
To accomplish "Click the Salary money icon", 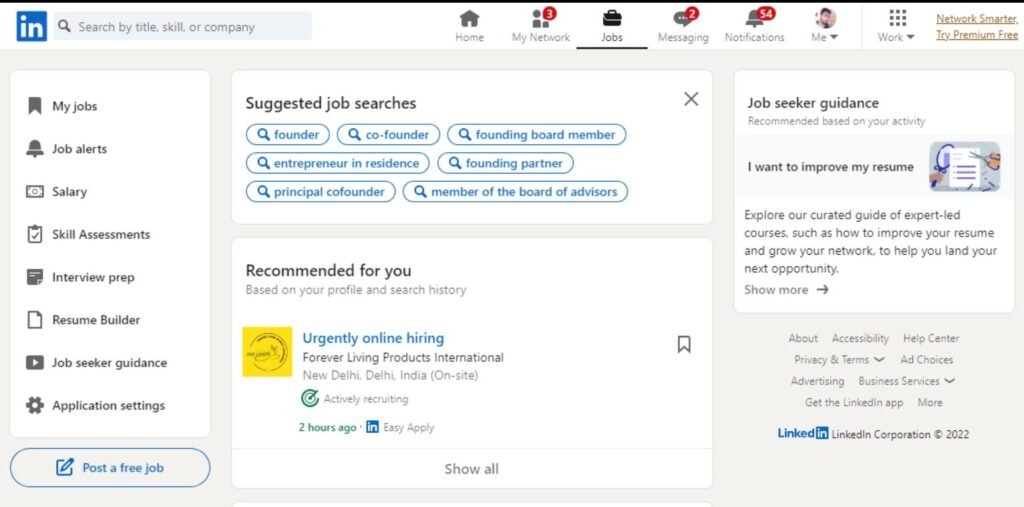I will (35, 191).
